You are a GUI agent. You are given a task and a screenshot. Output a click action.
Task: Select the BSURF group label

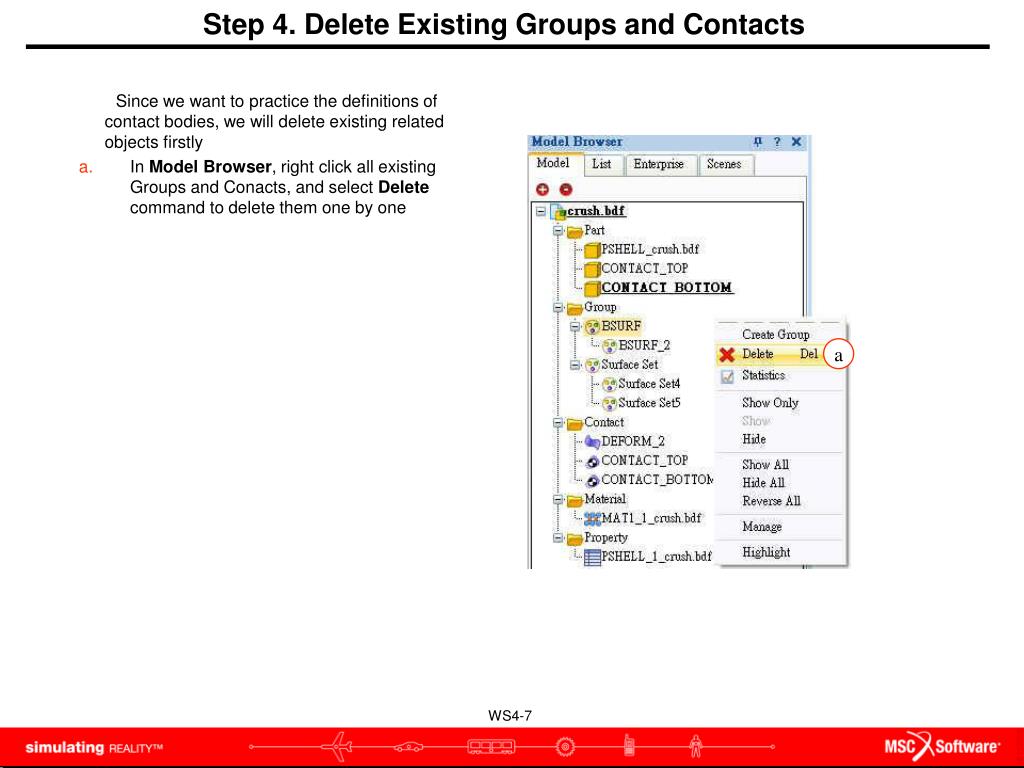tap(621, 326)
